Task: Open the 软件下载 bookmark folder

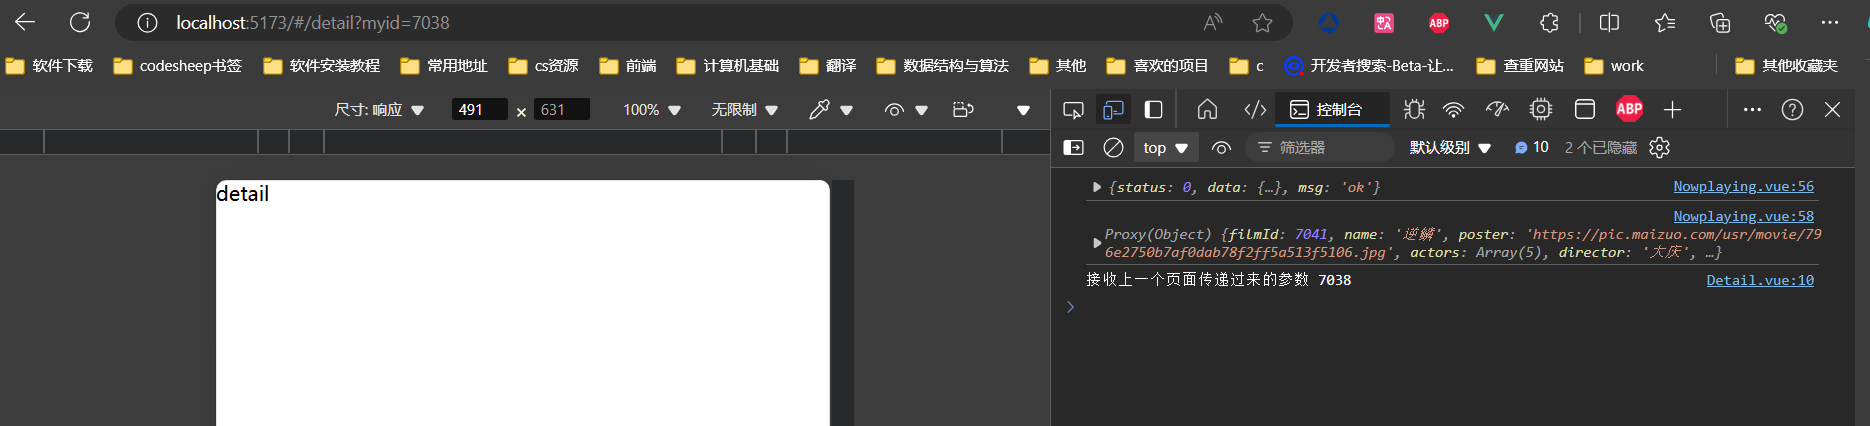Action: 49,65
